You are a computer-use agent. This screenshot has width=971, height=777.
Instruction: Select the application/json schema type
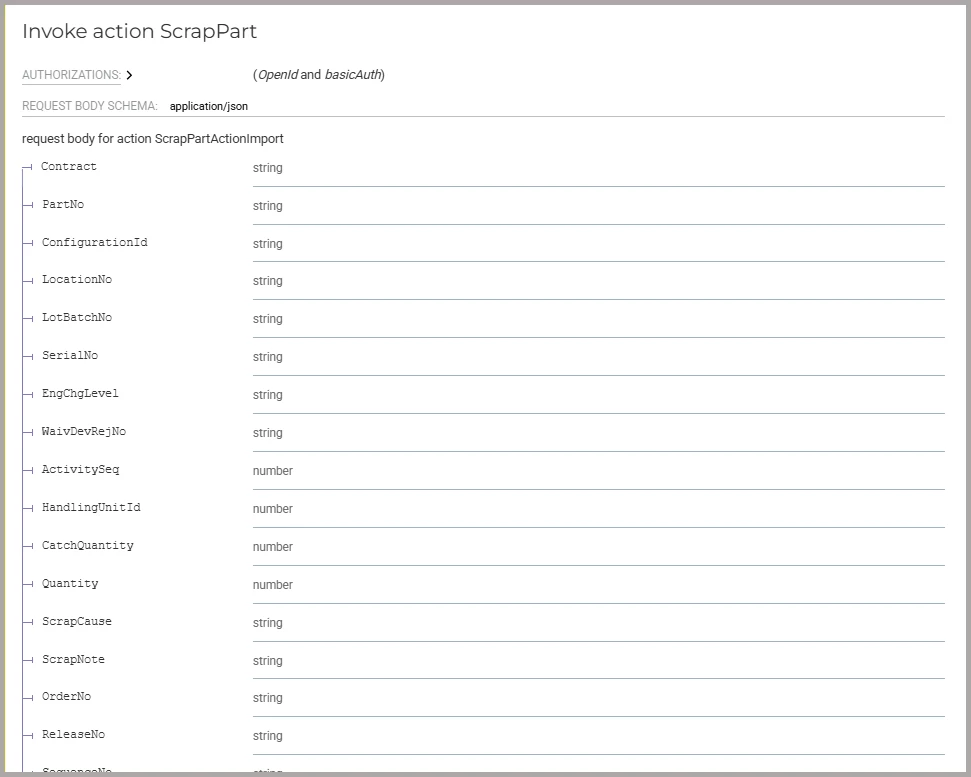coord(209,106)
